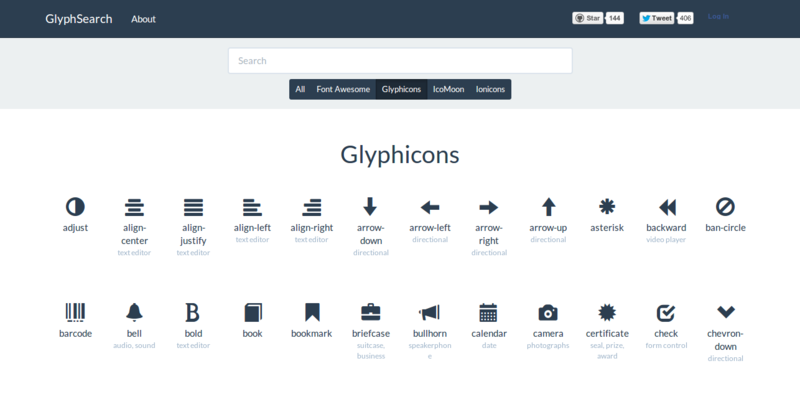Pick the backward icon
The height and width of the screenshot is (399, 800).
(666, 207)
